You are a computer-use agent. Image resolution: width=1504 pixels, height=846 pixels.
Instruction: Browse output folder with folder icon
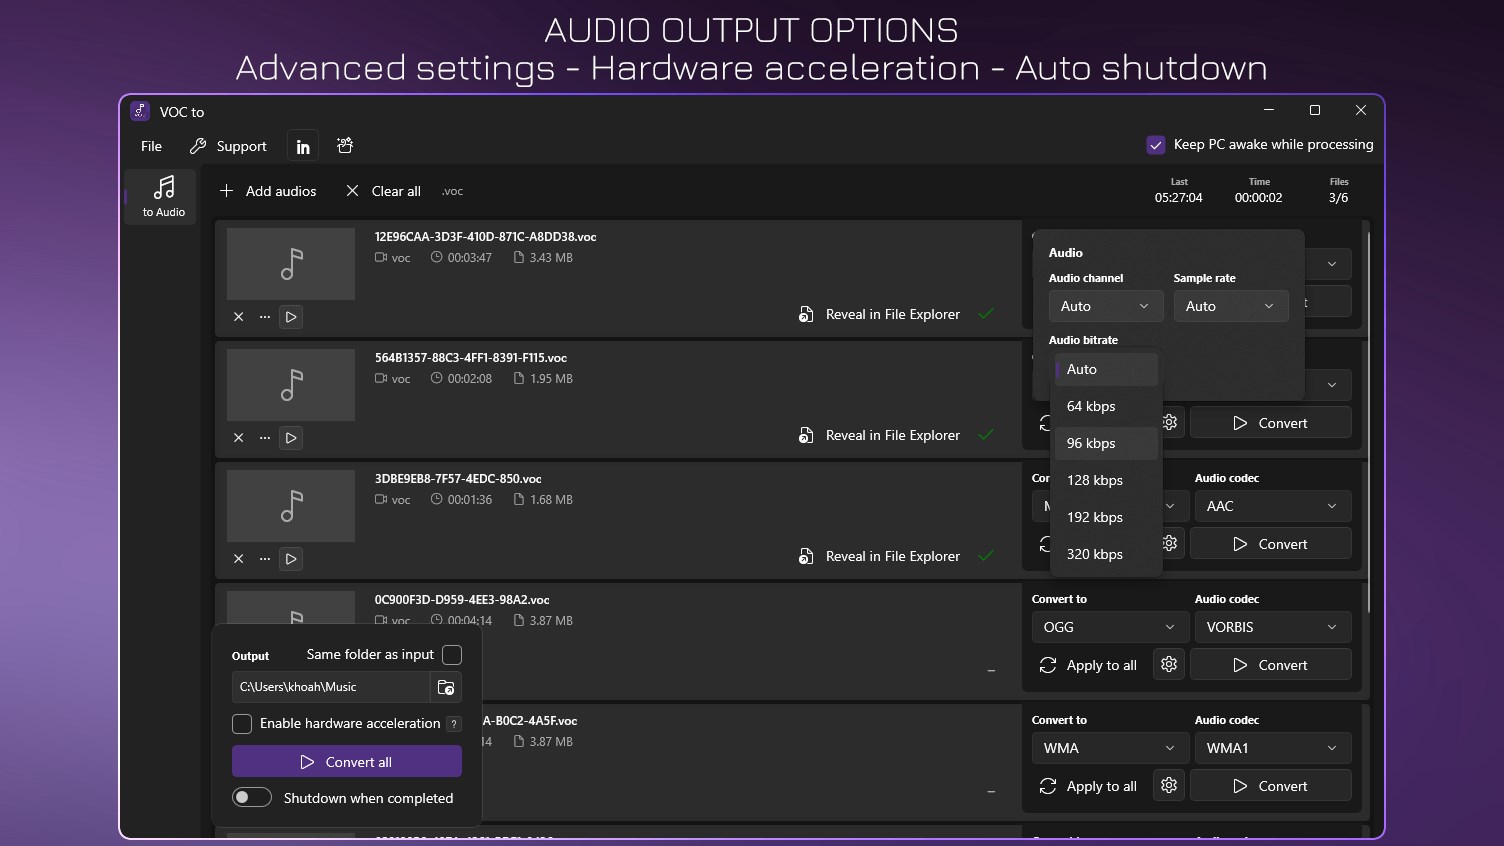click(x=446, y=687)
